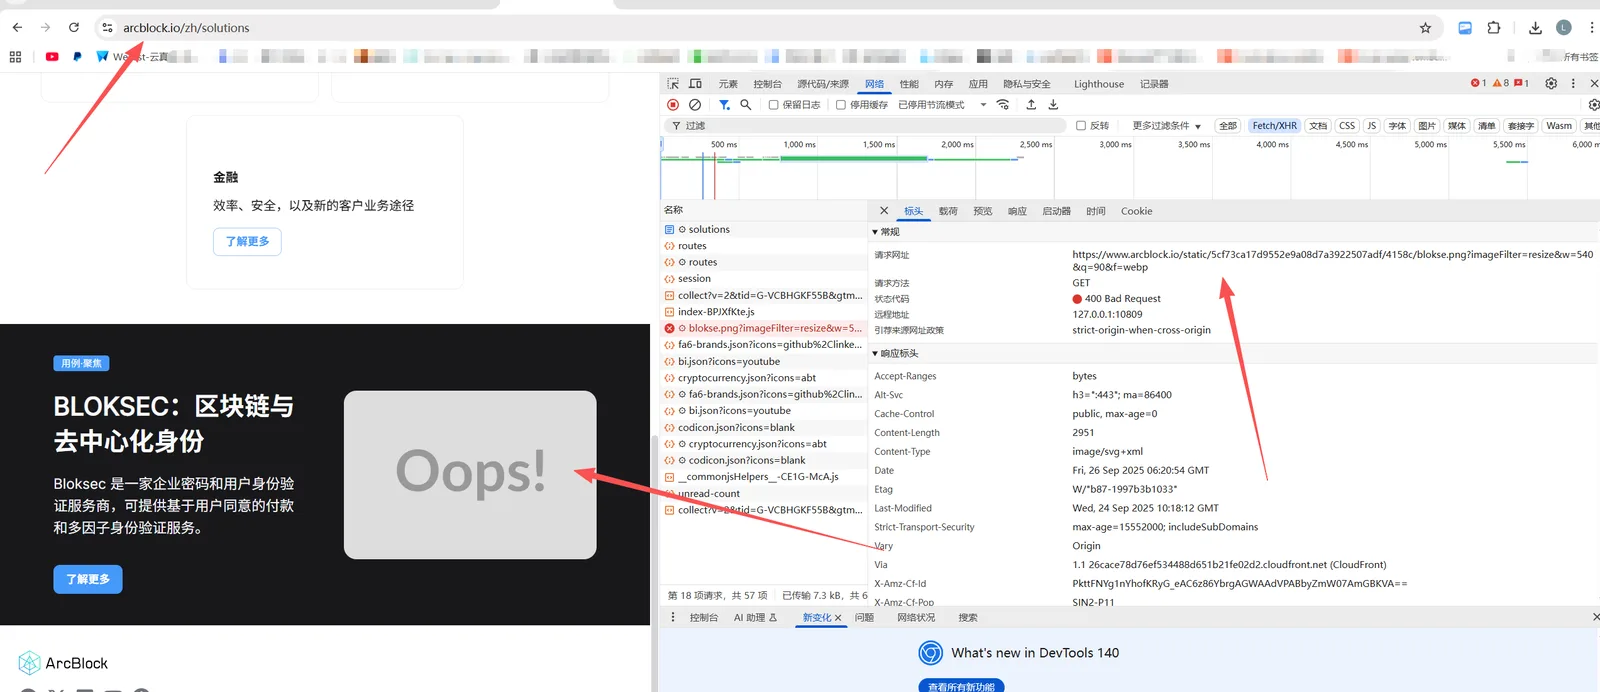Open the Cookie tab of request details
Screen dimensions: 1600x692
tap(1136, 211)
